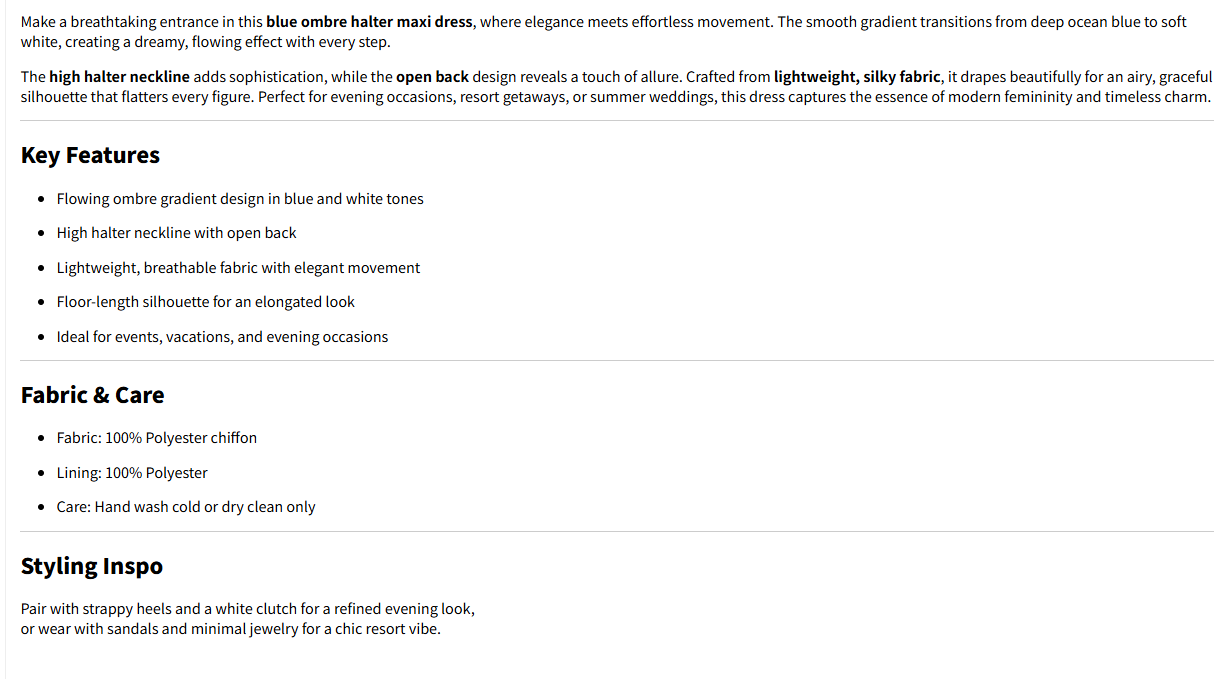Click the bold "lightweight, silky fabric" phrase
Viewport: 1228px width, 679px height.
click(x=857, y=77)
